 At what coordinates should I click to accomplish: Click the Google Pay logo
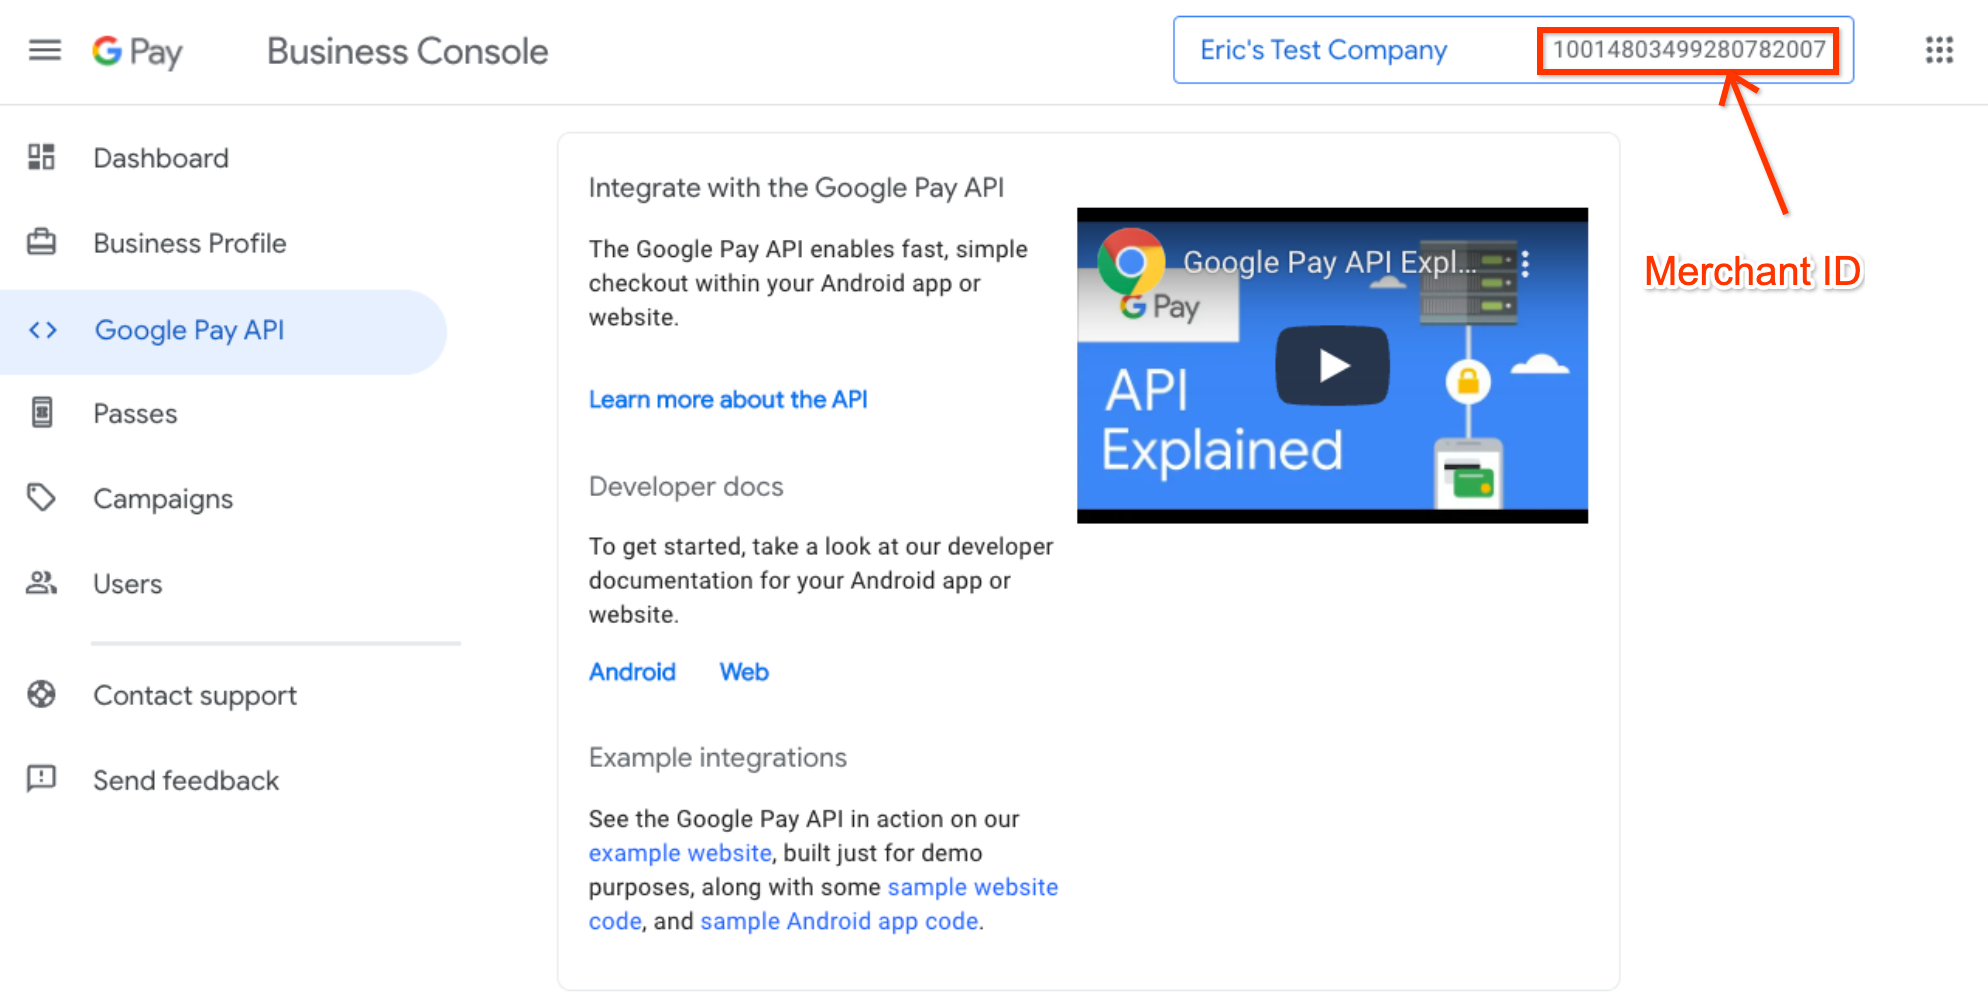pos(137,52)
